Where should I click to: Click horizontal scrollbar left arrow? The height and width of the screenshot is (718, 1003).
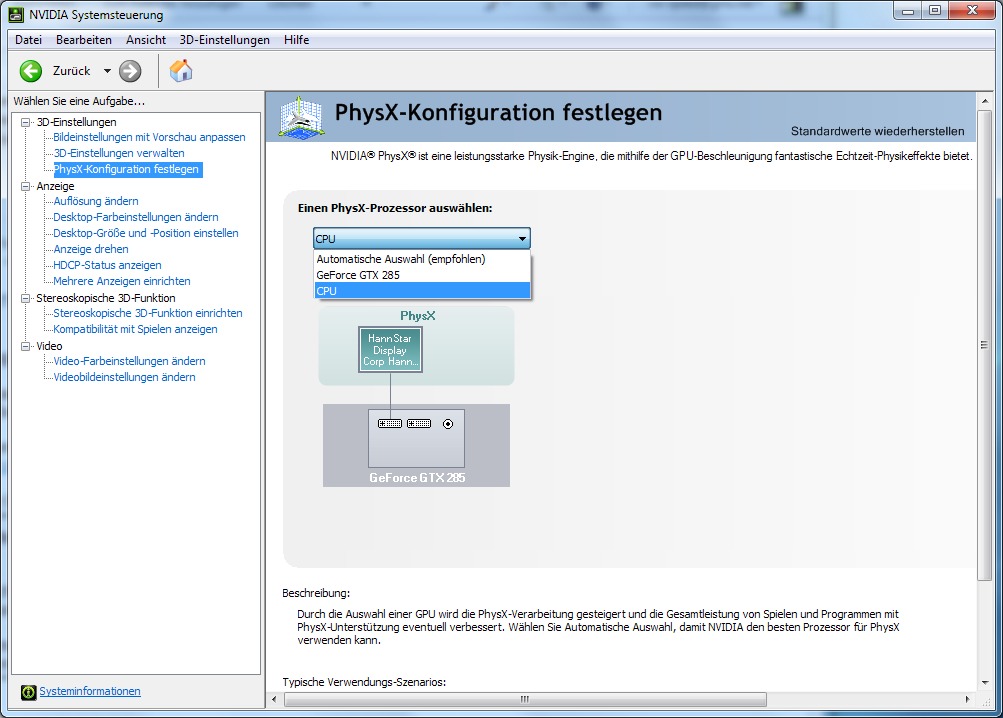(x=274, y=699)
